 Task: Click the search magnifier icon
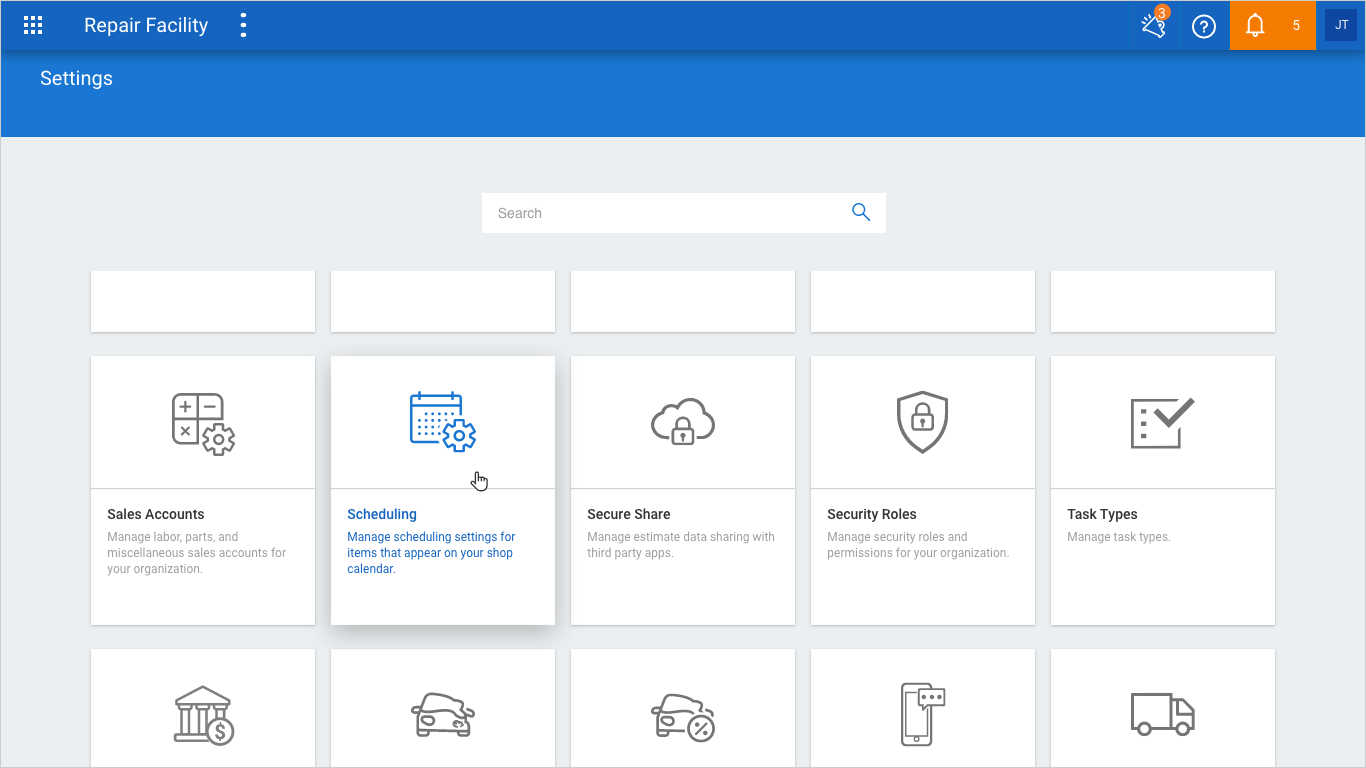pos(861,212)
